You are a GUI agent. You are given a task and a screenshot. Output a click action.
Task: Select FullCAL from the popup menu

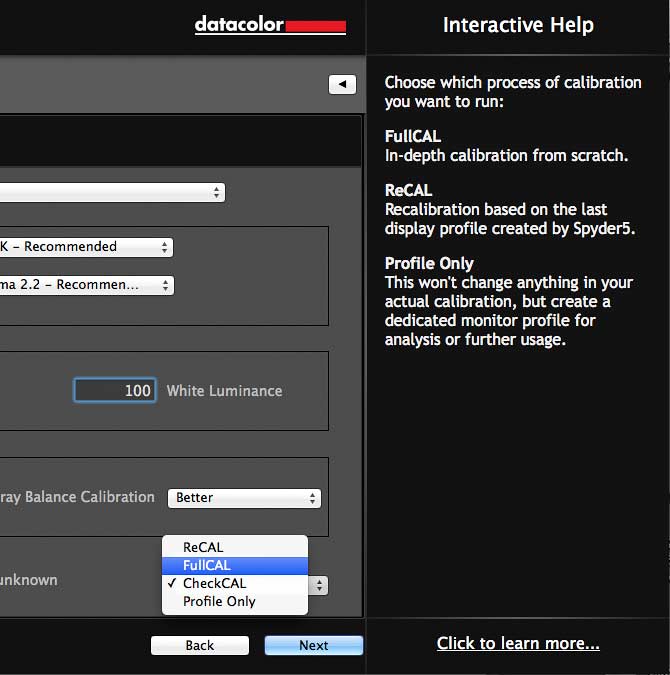[235, 565]
